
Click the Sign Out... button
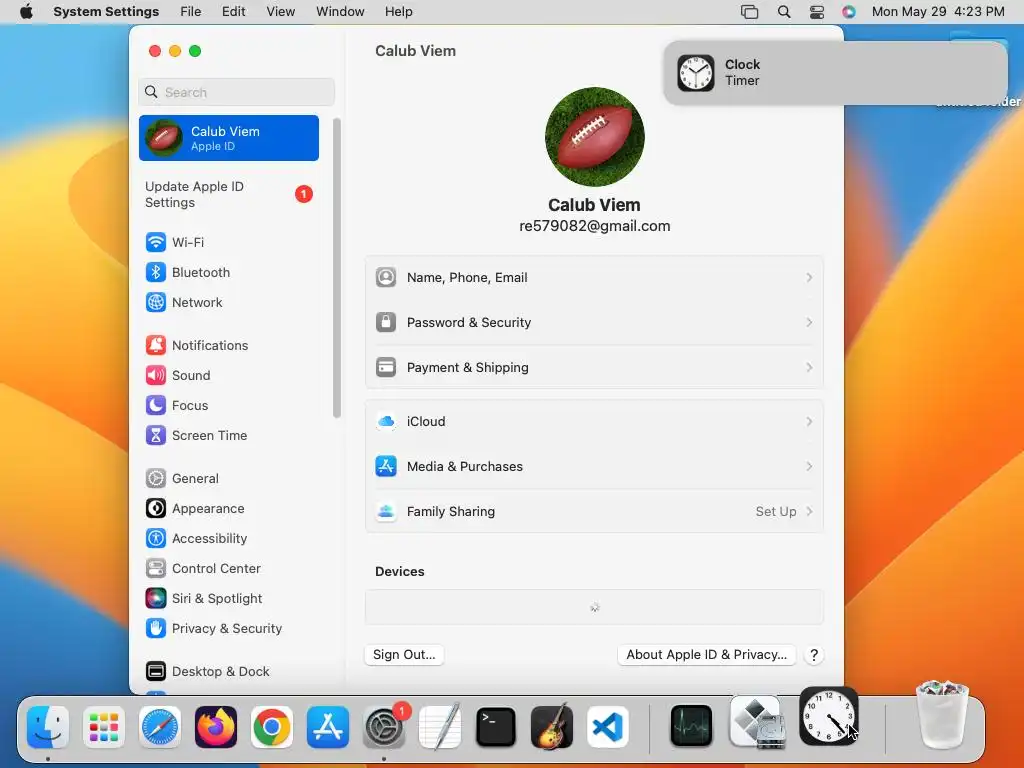tap(404, 655)
